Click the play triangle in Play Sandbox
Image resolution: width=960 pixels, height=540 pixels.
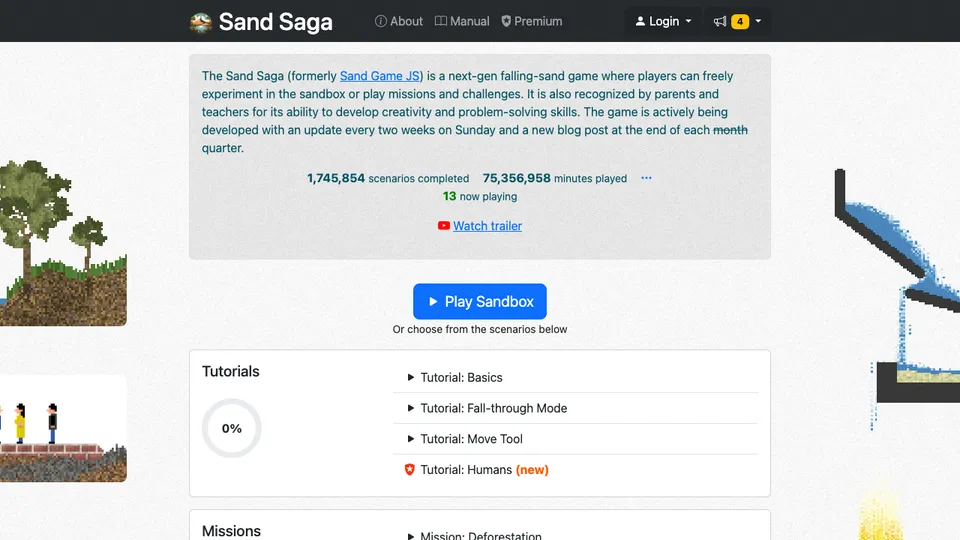click(x=433, y=301)
